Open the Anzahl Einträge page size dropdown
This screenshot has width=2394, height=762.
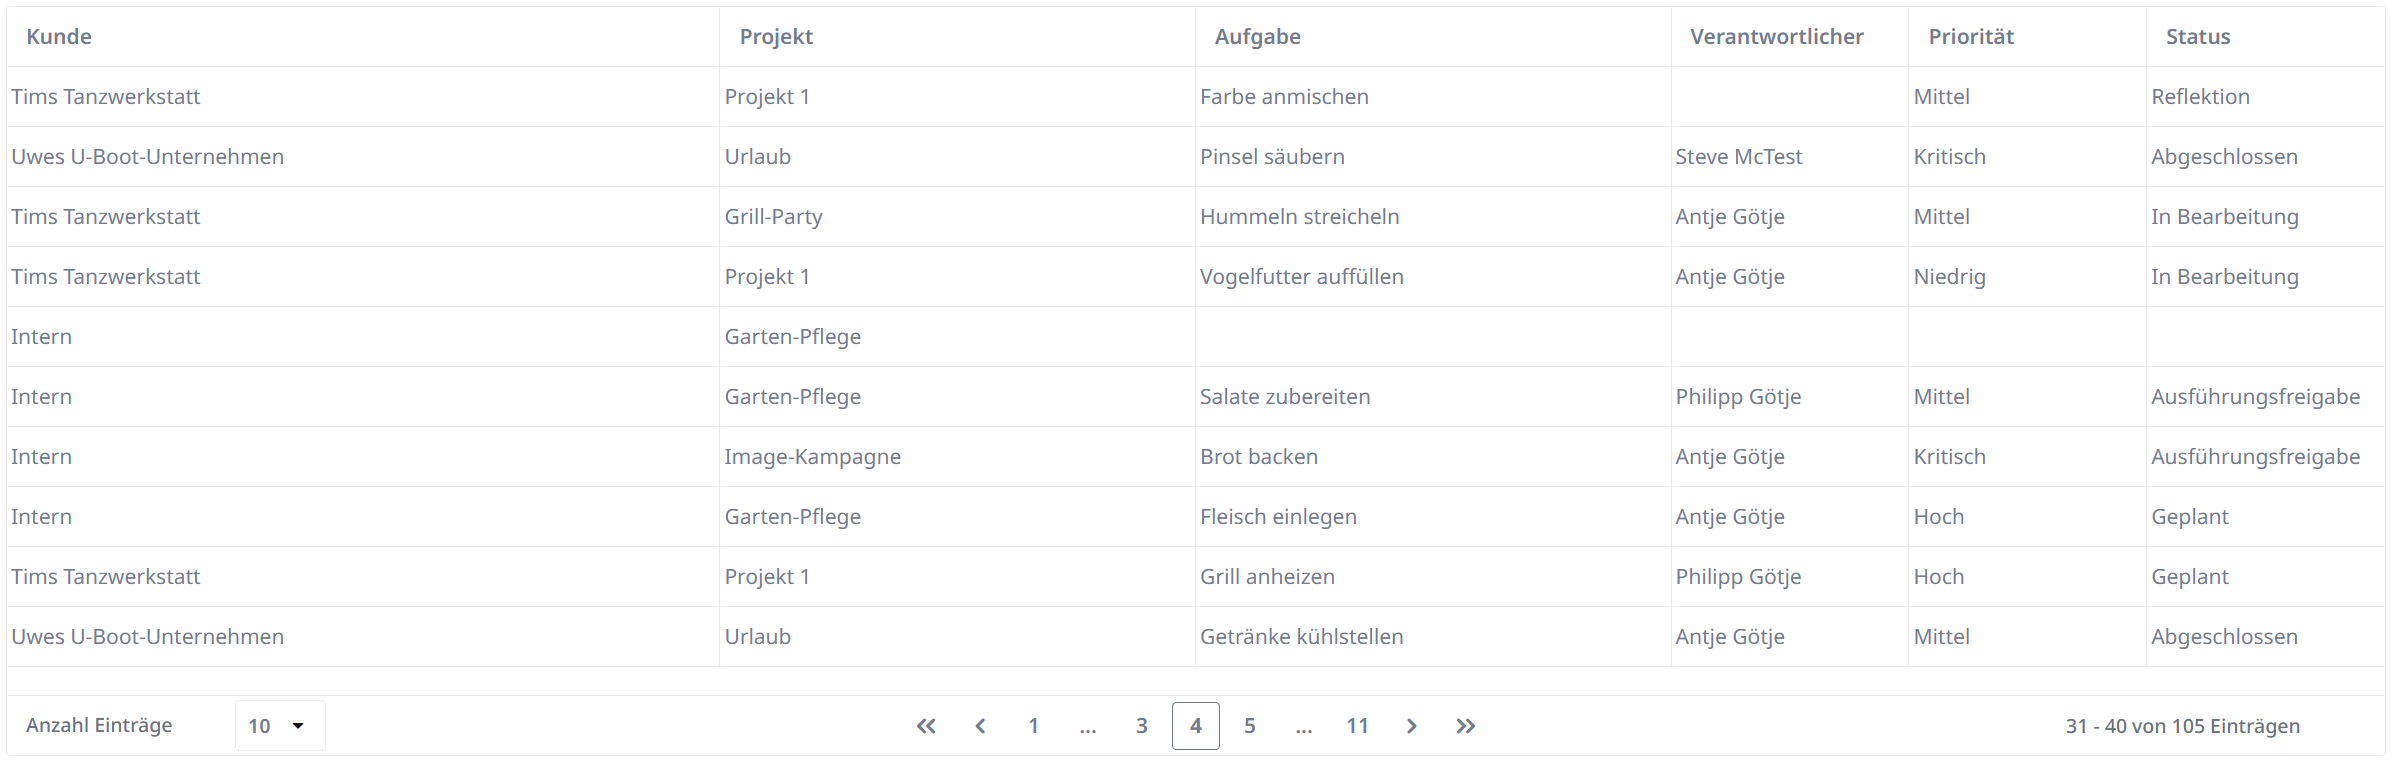280,725
